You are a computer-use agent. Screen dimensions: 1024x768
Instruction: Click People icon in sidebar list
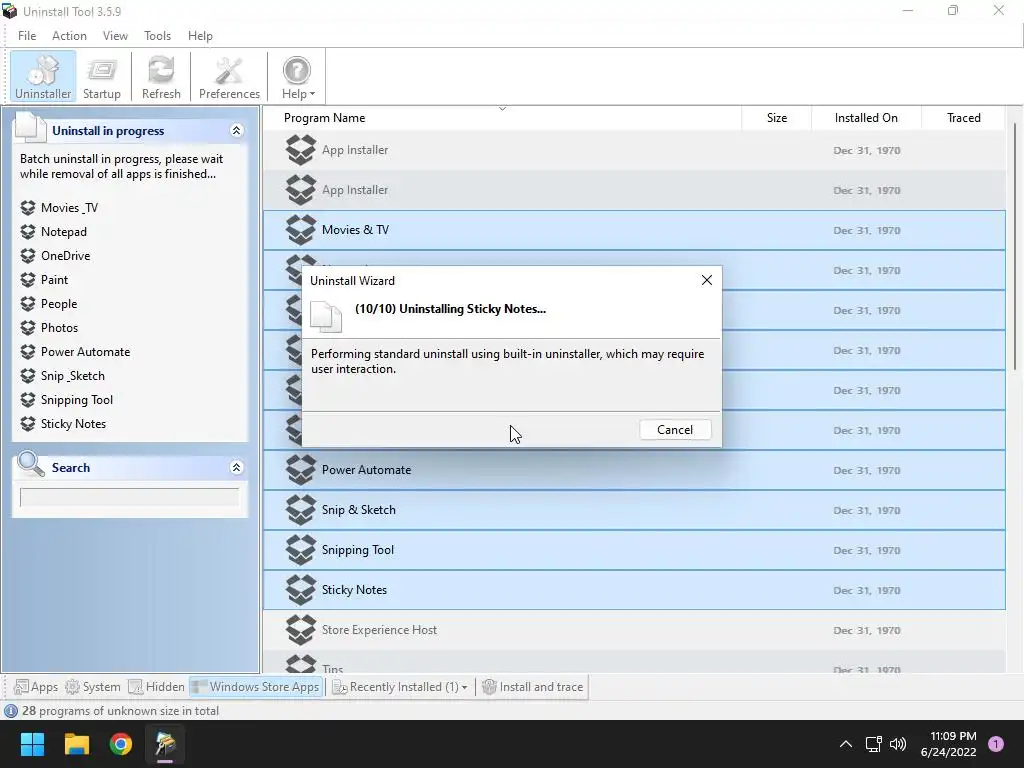click(x=27, y=304)
